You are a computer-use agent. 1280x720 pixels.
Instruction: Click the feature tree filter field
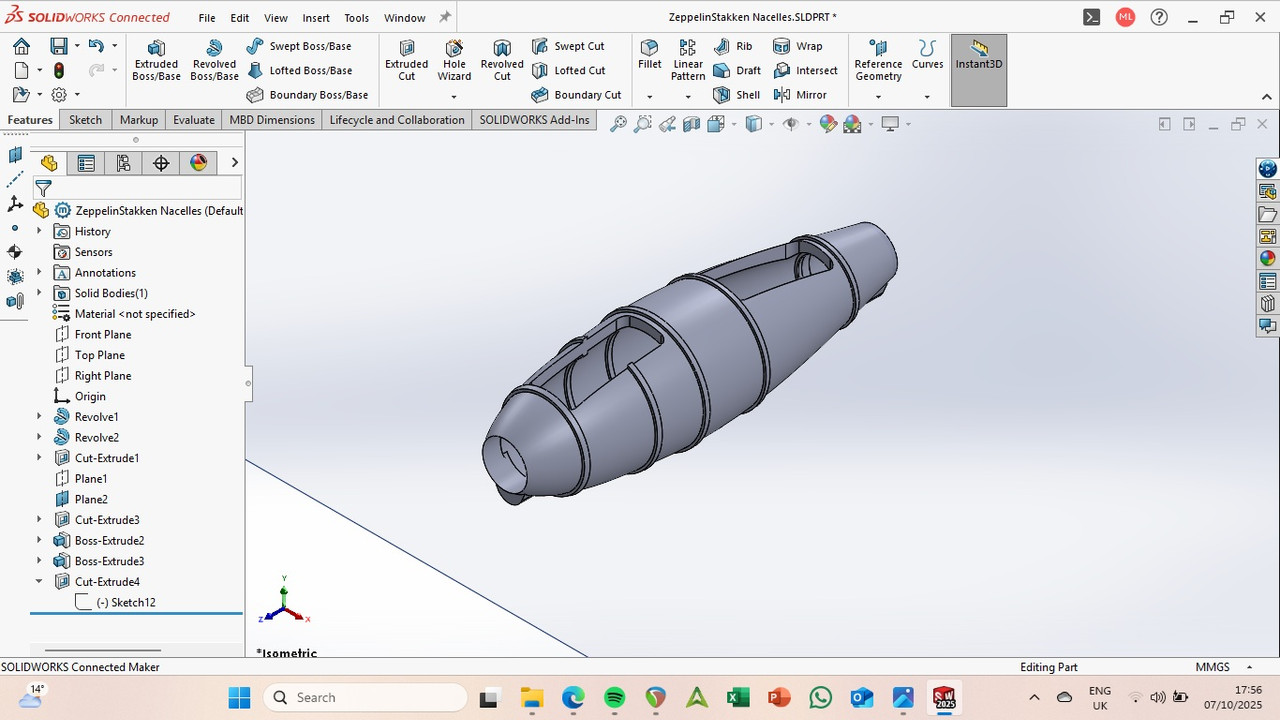pos(137,188)
